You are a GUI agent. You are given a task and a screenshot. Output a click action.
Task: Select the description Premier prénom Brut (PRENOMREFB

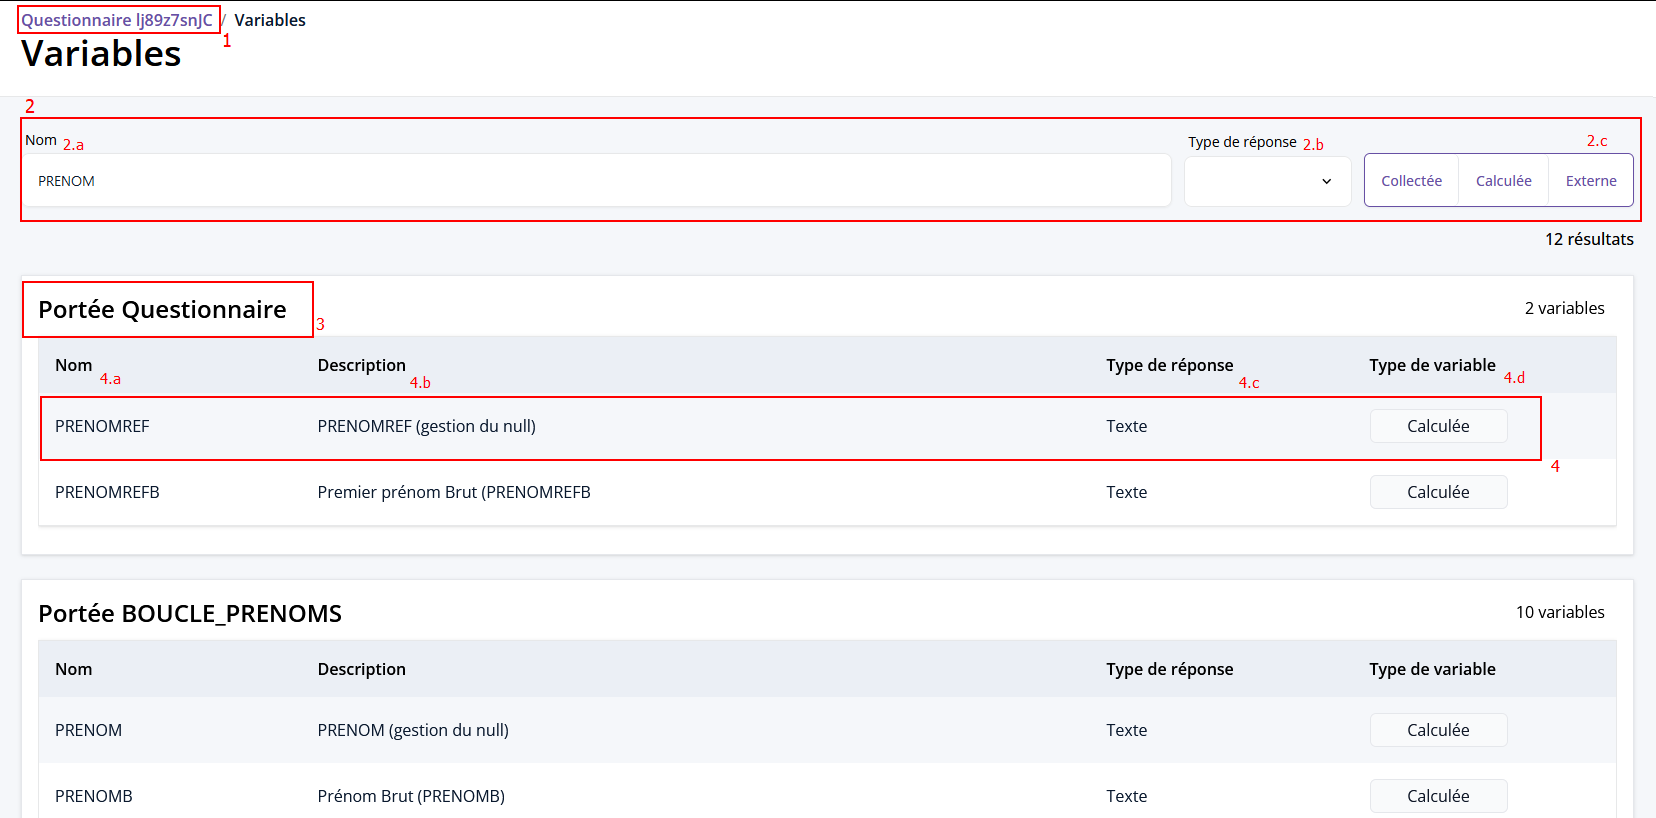454,492
